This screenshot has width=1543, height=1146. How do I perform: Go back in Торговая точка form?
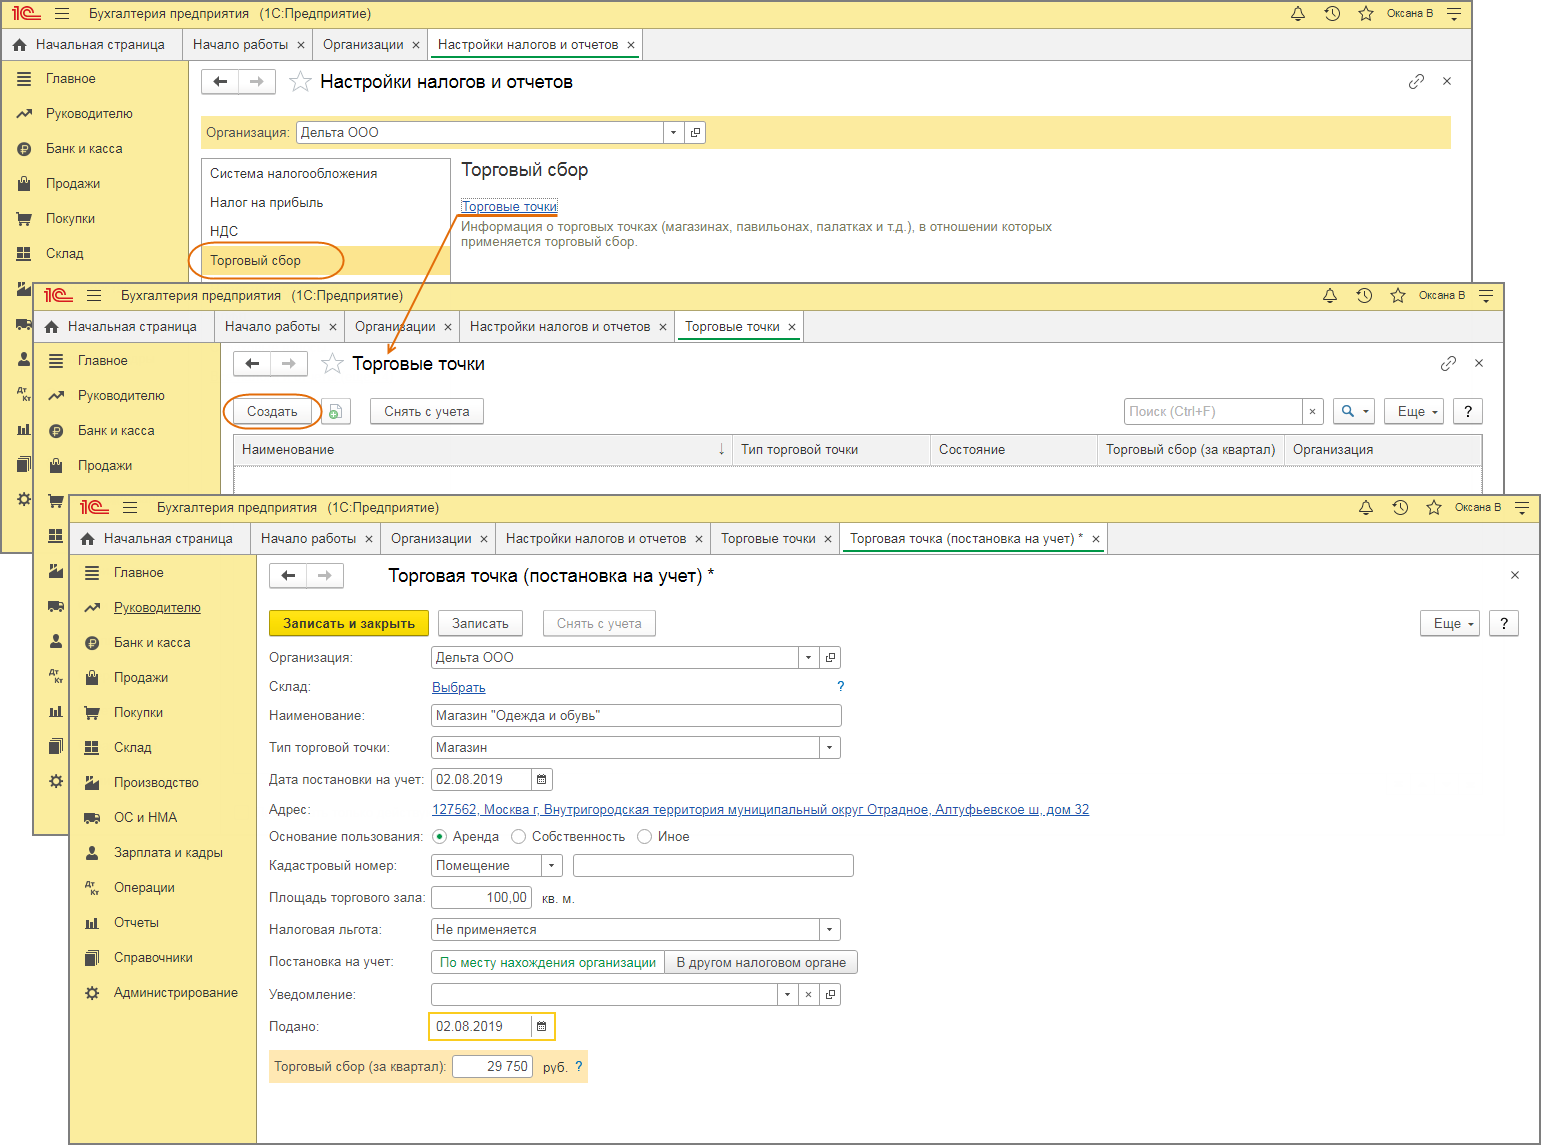tap(288, 575)
